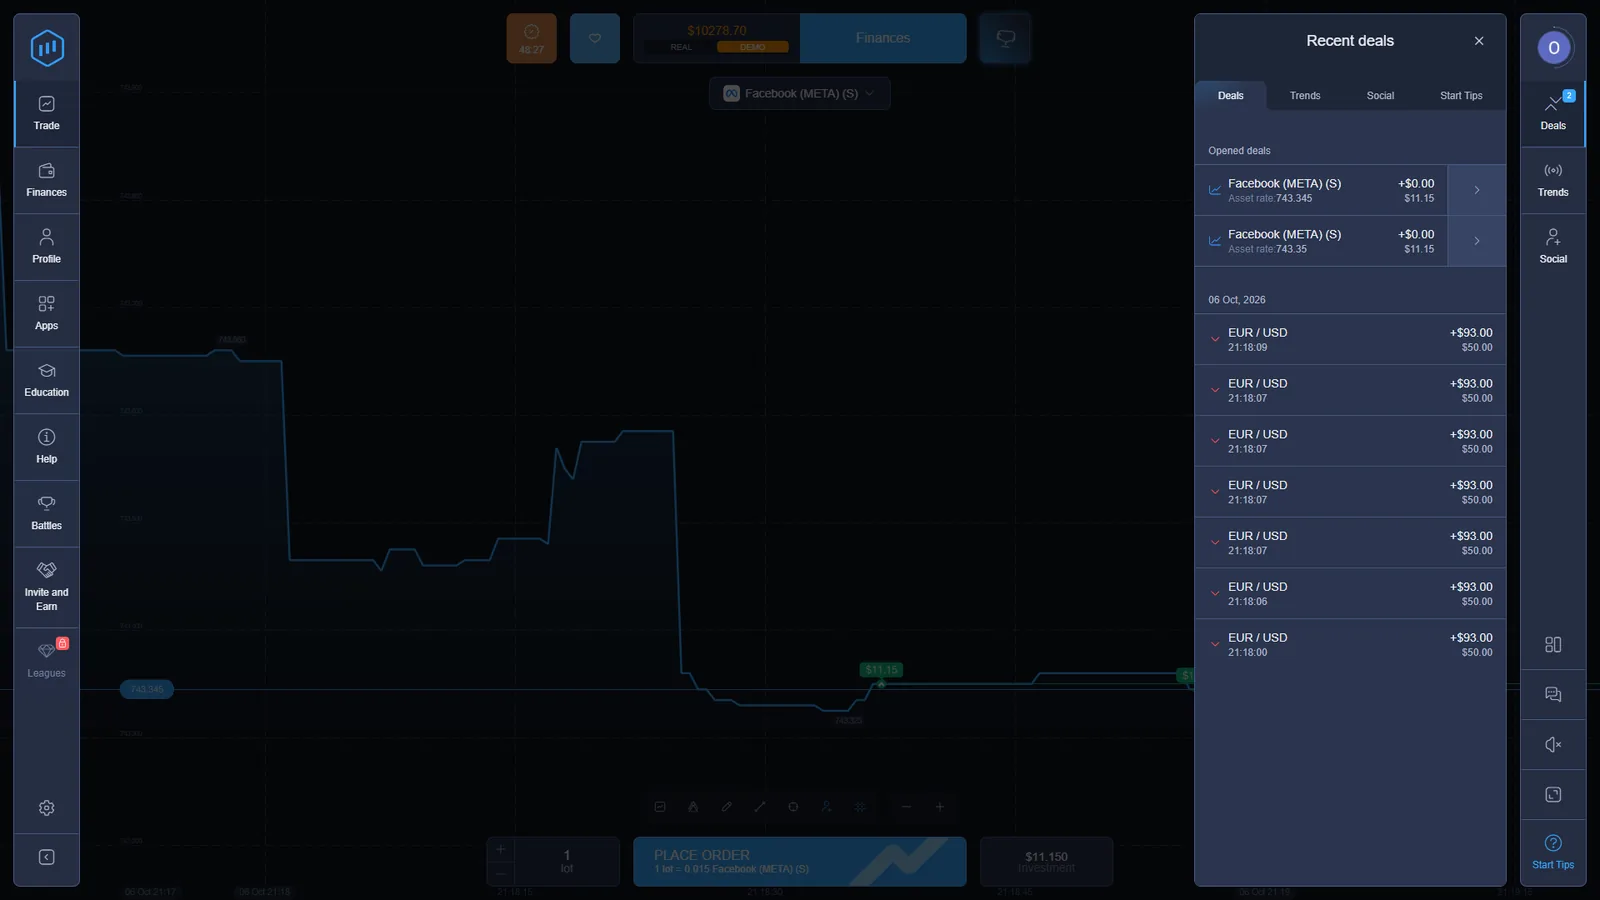Screen dimensions: 1600x900
Task: Click the 743.345 price level label
Action: click(x=147, y=689)
